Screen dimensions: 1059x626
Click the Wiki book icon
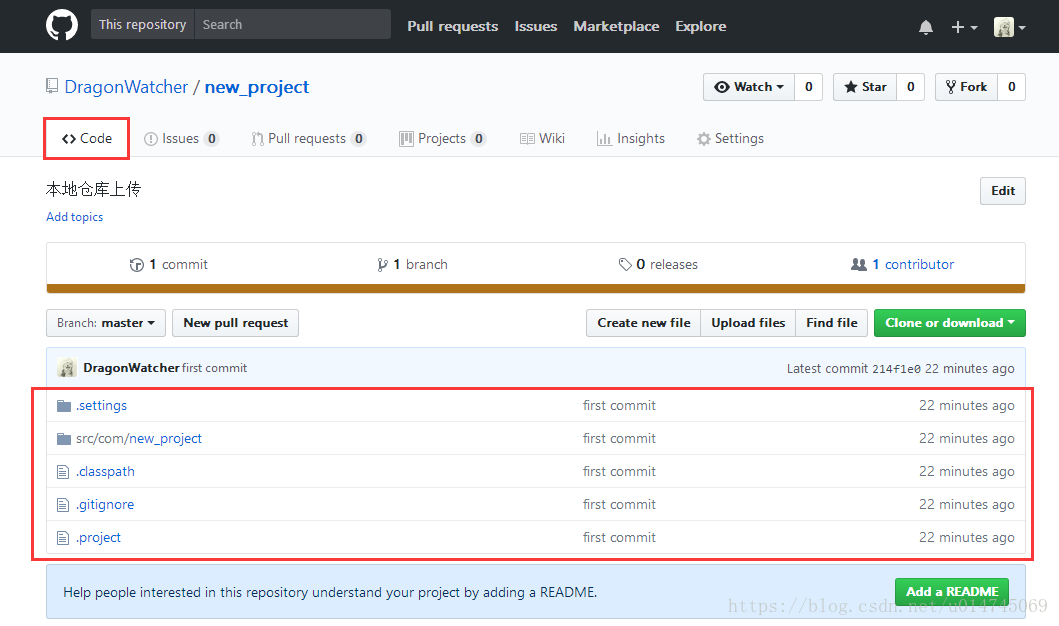527,138
